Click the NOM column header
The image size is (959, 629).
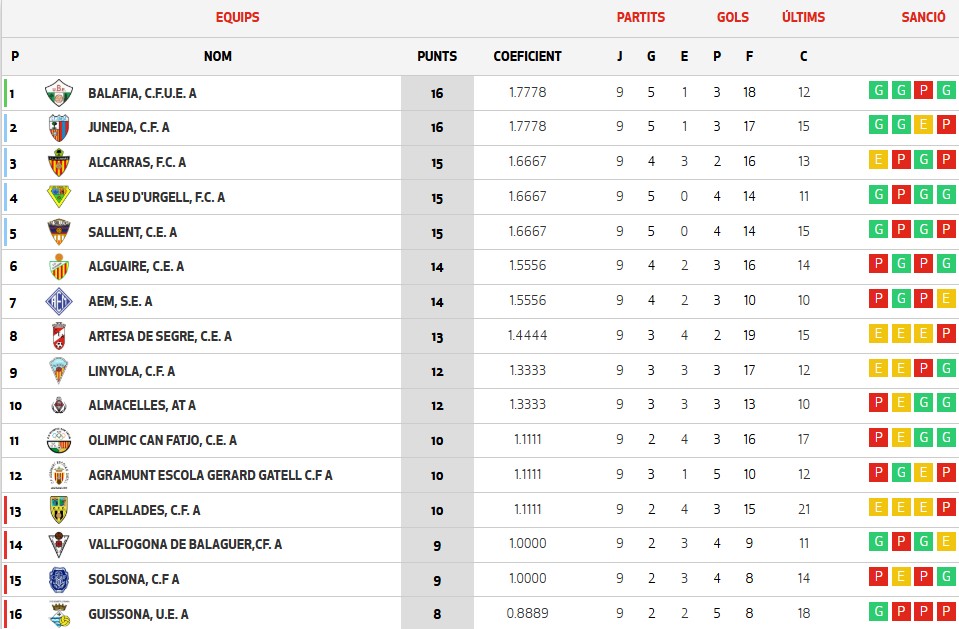coord(218,57)
